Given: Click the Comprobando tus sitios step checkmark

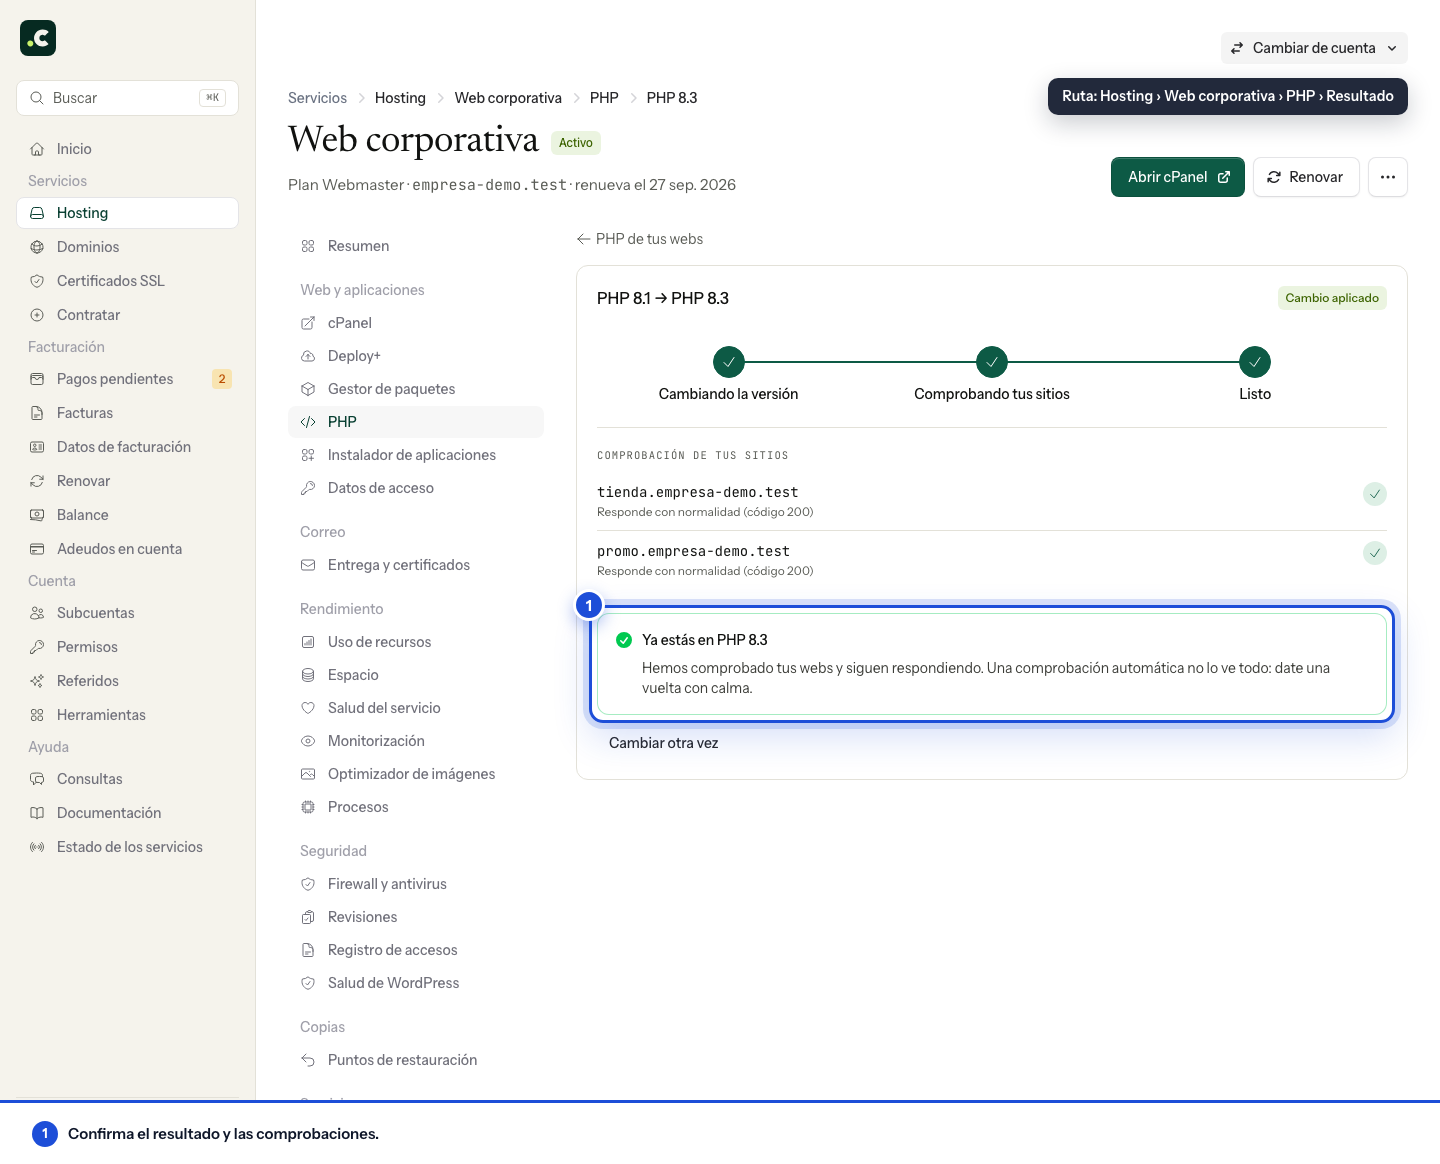Looking at the screenshot, I should tap(992, 362).
